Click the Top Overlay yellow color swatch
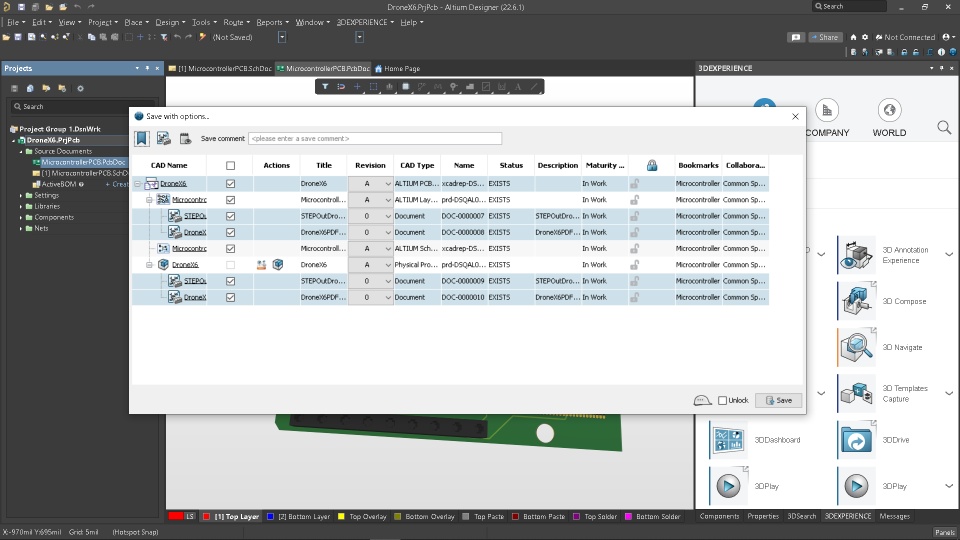 [341, 517]
